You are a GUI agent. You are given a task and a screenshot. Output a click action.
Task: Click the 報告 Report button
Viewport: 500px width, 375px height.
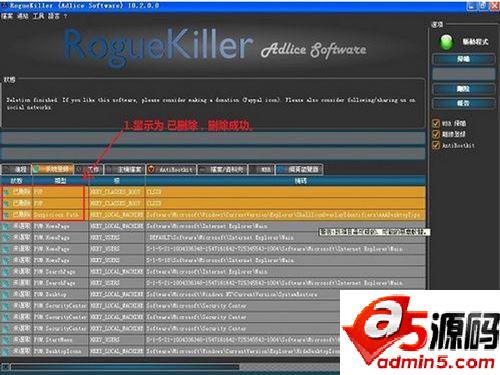tap(463, 103)
